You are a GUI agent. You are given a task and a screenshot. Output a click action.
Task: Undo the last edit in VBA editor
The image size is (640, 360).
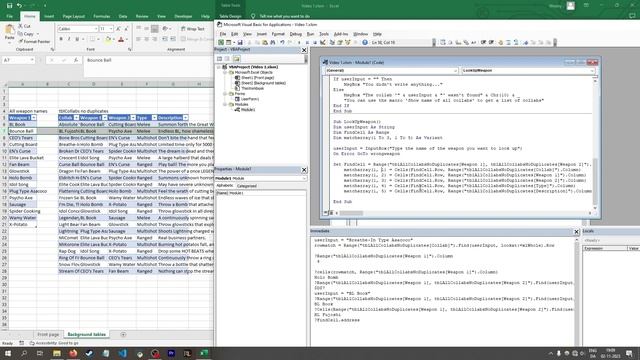(282, 42)
